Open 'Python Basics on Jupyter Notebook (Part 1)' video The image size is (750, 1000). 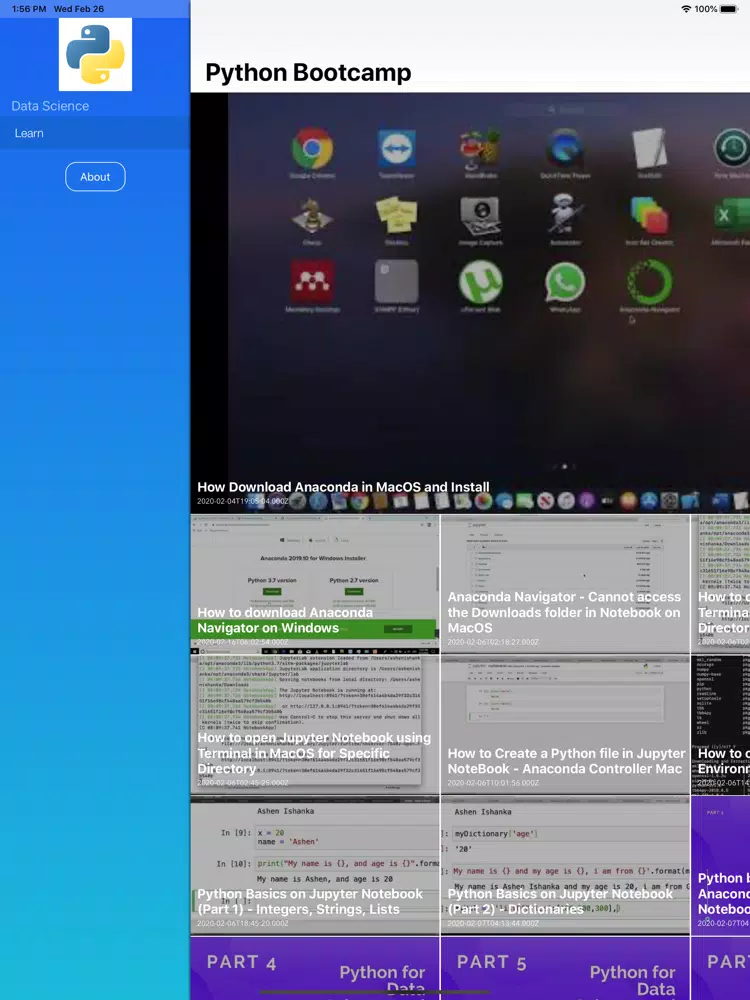tap(315, 865)
